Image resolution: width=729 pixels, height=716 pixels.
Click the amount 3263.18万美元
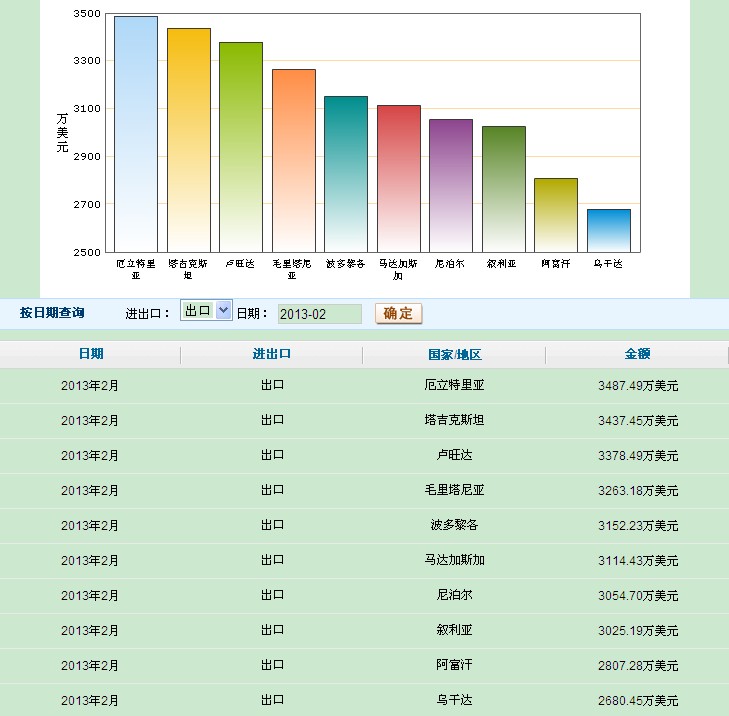pos(638,491)
